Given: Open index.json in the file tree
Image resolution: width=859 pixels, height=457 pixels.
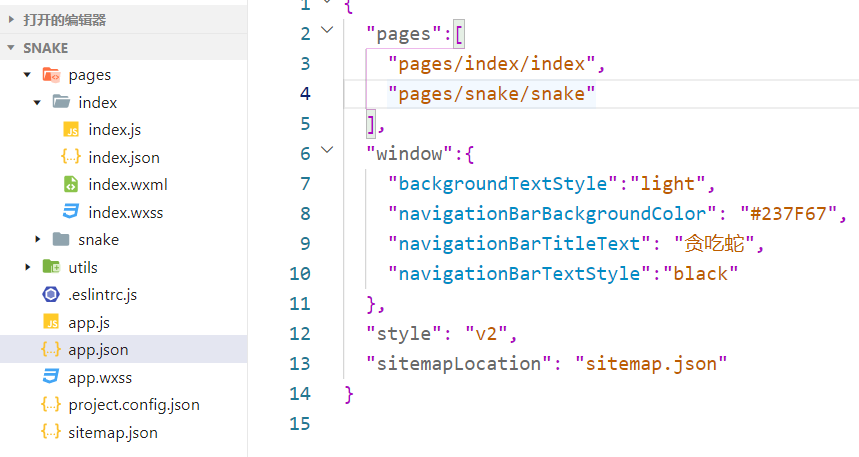Looking at the screenshot, I should (124, 157).
